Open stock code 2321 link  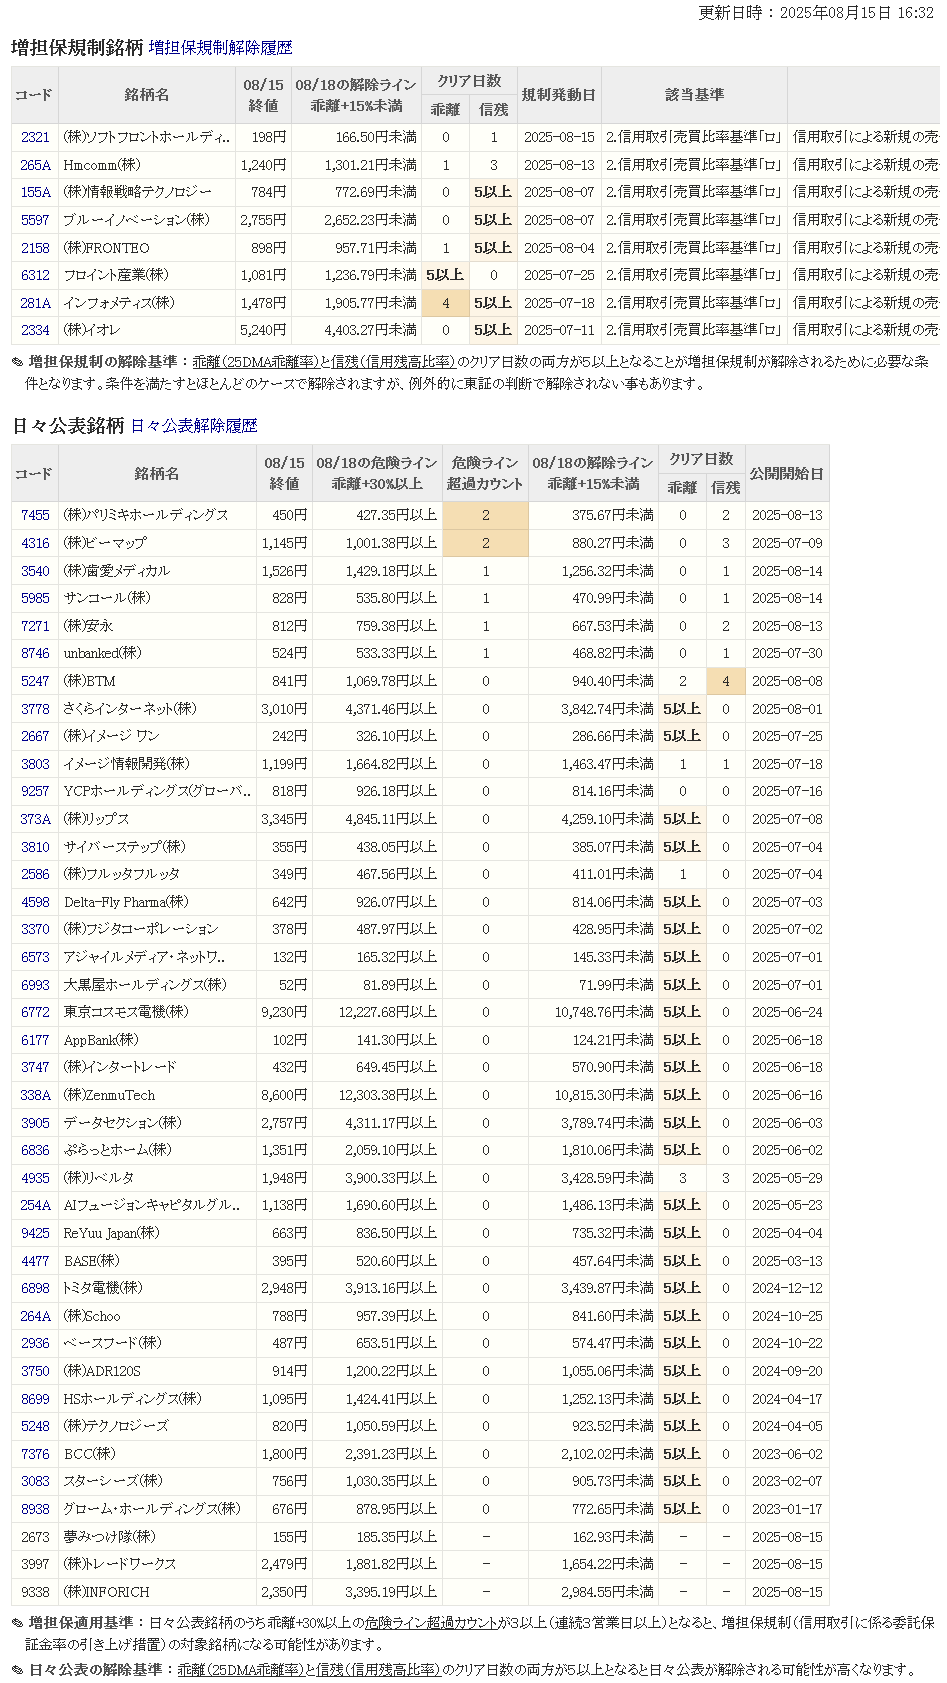(x=35, y=137)
